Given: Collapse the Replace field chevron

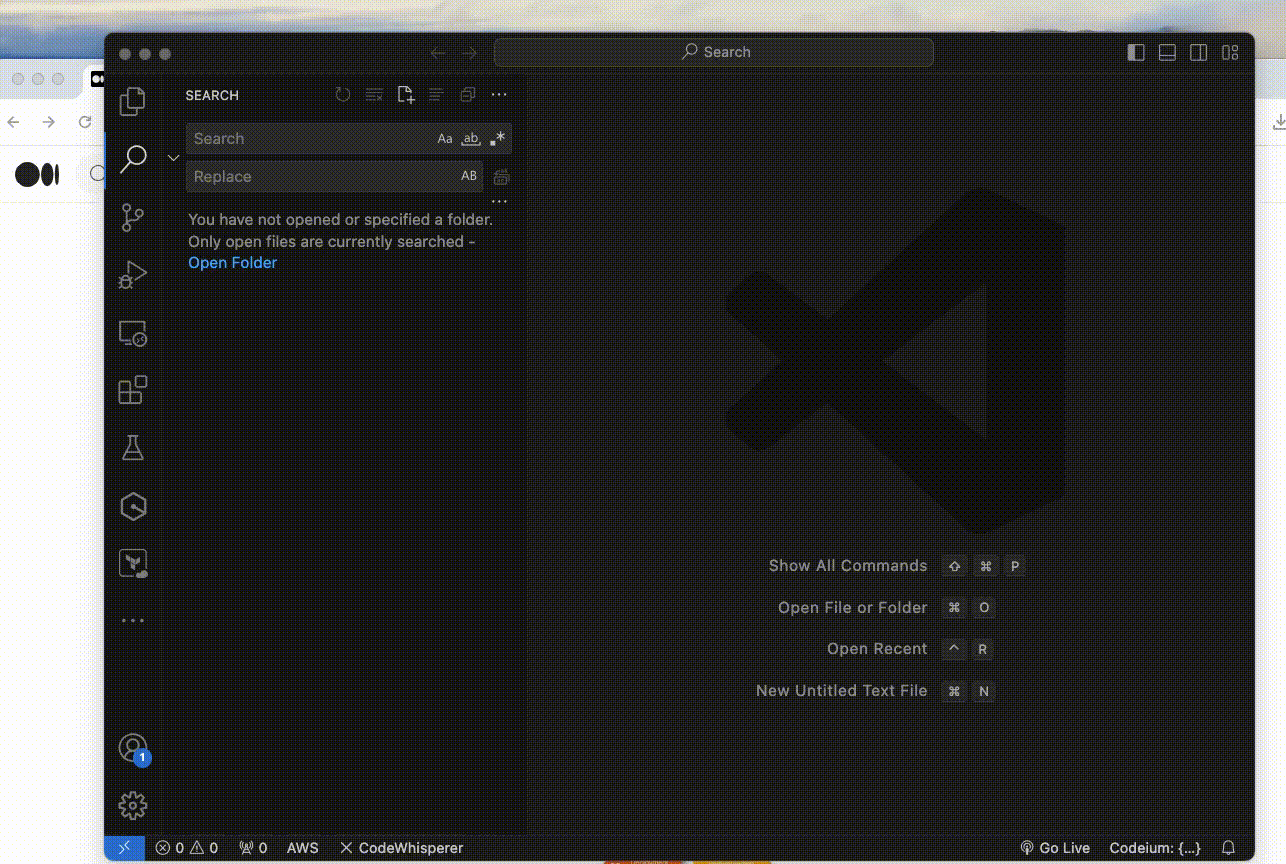Looking at the screenshot, I should pos(173,158).
